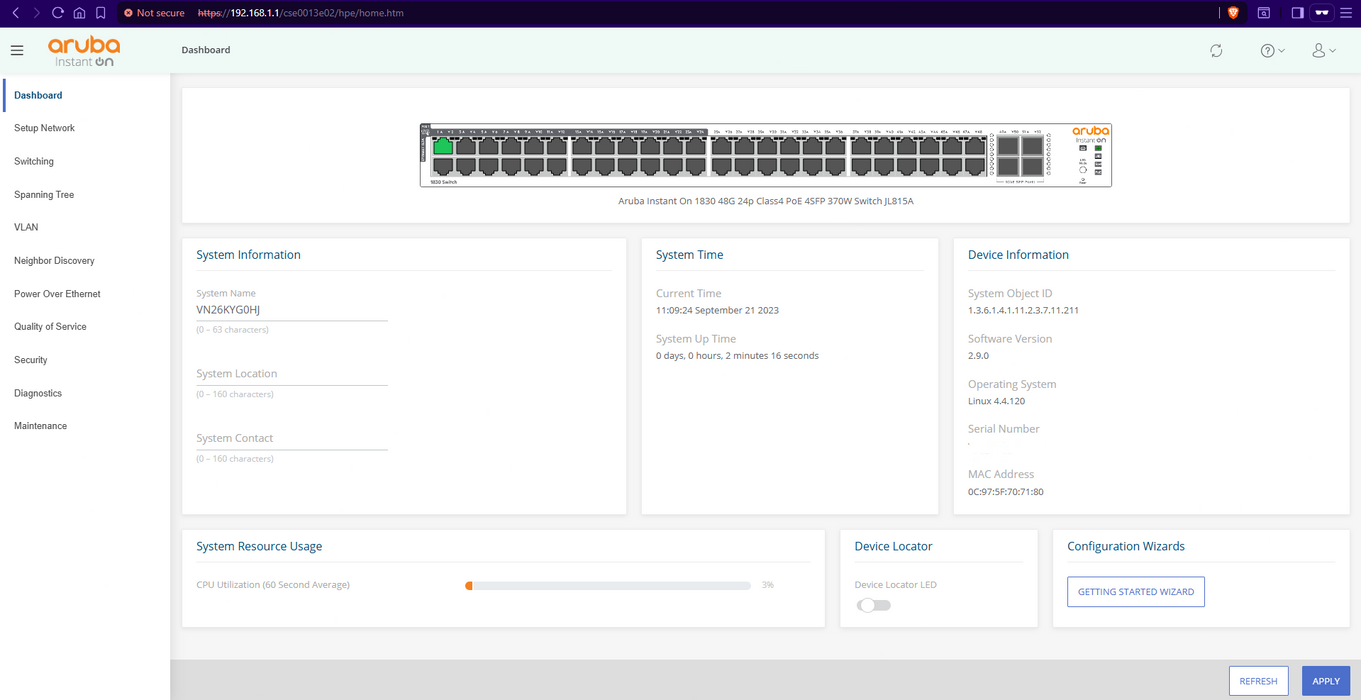Click the software version value 2.9.0

[x=978, y=356]
